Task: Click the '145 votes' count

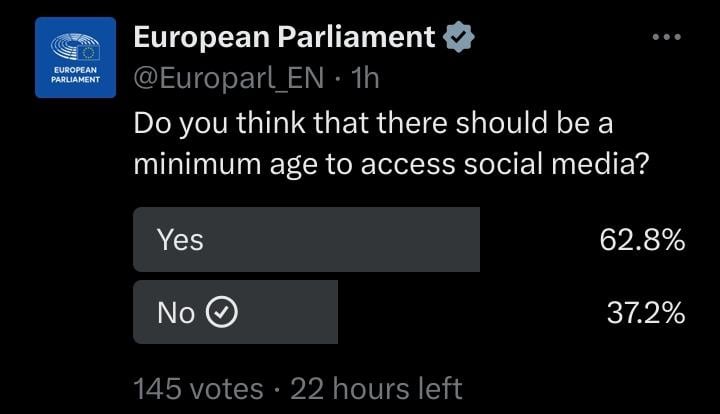Action: pyautogui.click(x=198, y=388)
